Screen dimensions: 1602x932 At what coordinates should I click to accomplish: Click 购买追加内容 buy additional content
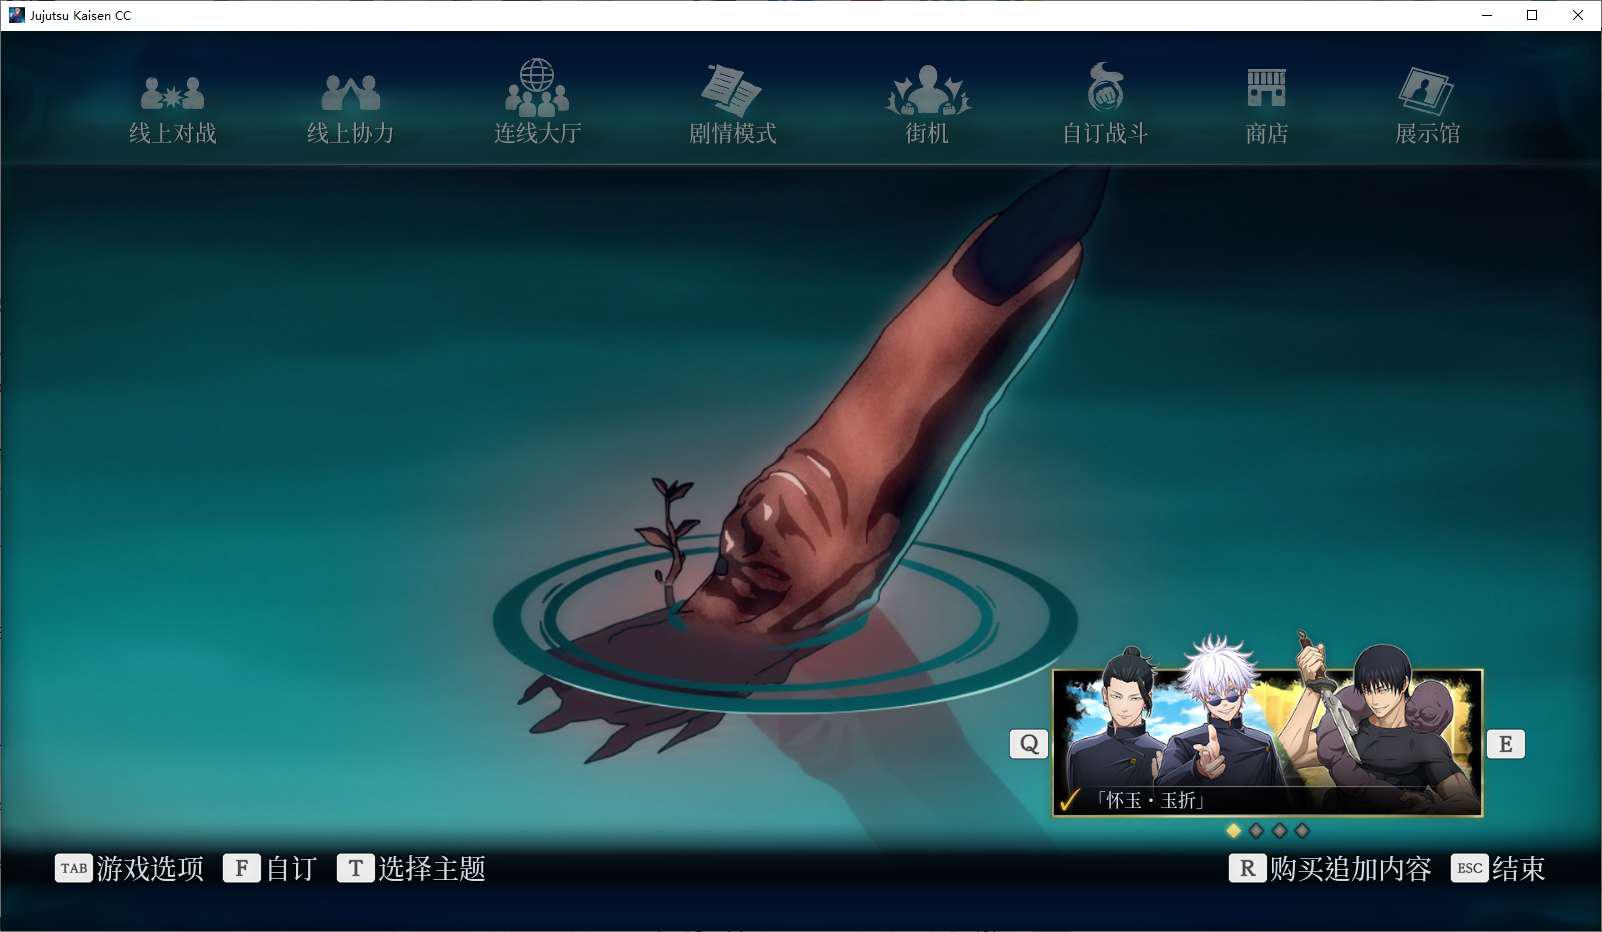click(1330, 868)
